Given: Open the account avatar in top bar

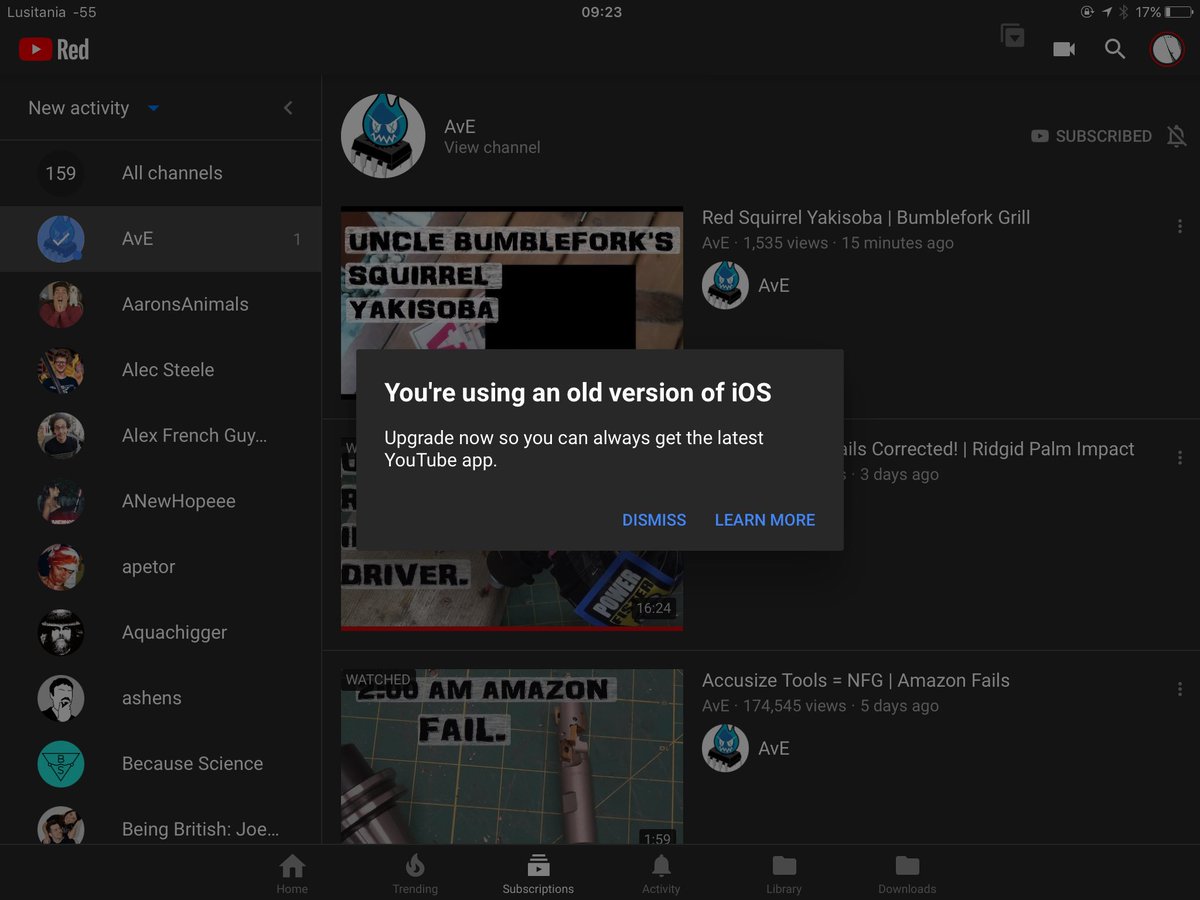Looking at the screenshot, I should pyautogui.click(x=1167, y=49).
